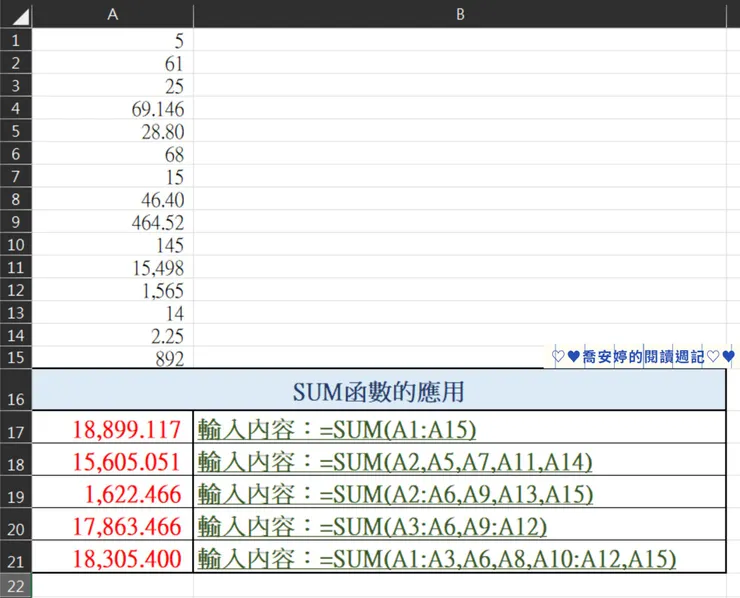This screenshot has height=598, width=740.
Task: Click the red result 18,899.117
Action: point(112,427)
